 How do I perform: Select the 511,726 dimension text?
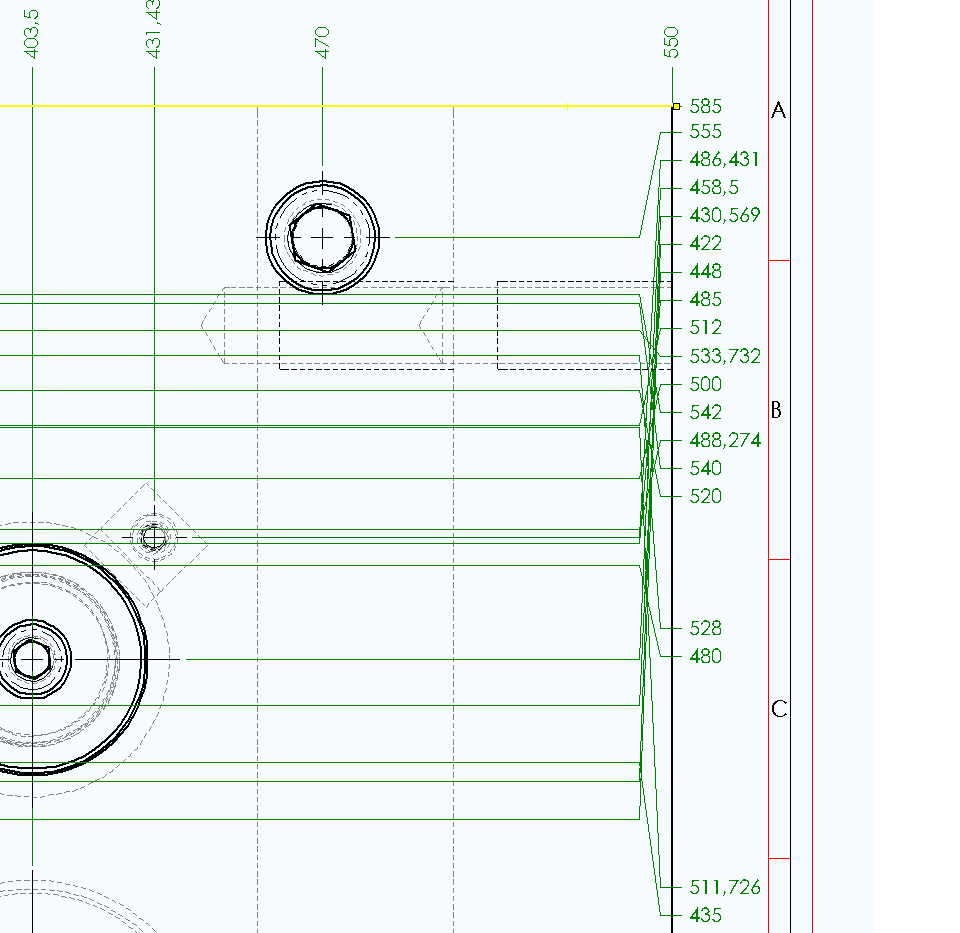[x=725, y=887]
